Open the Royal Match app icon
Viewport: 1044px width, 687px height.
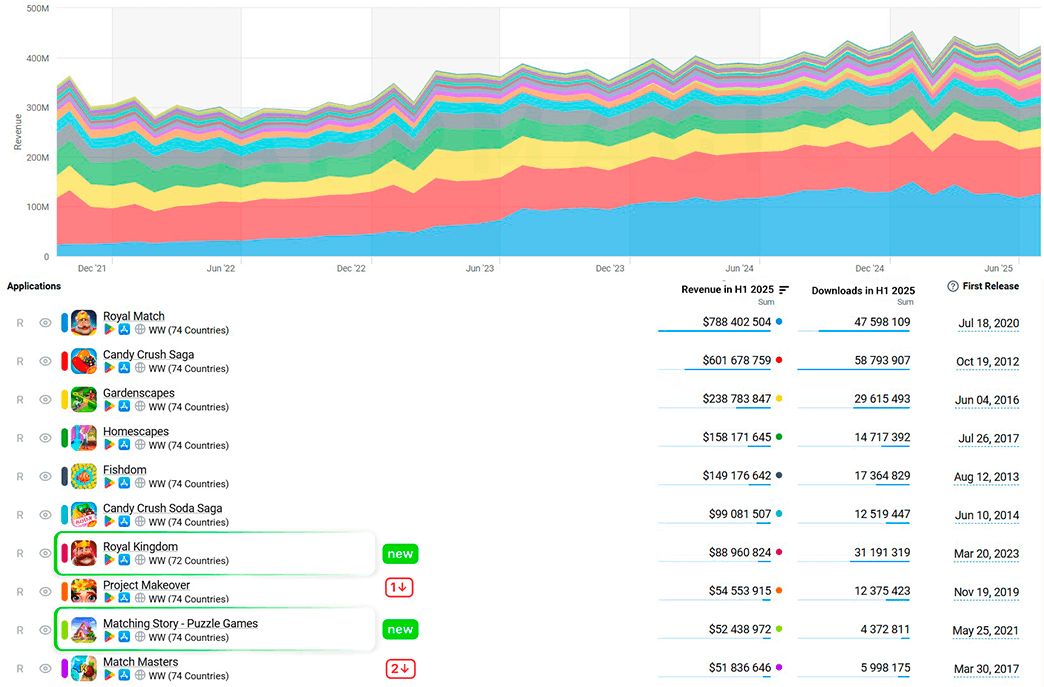pyautogui.click(x=84, y=323)
